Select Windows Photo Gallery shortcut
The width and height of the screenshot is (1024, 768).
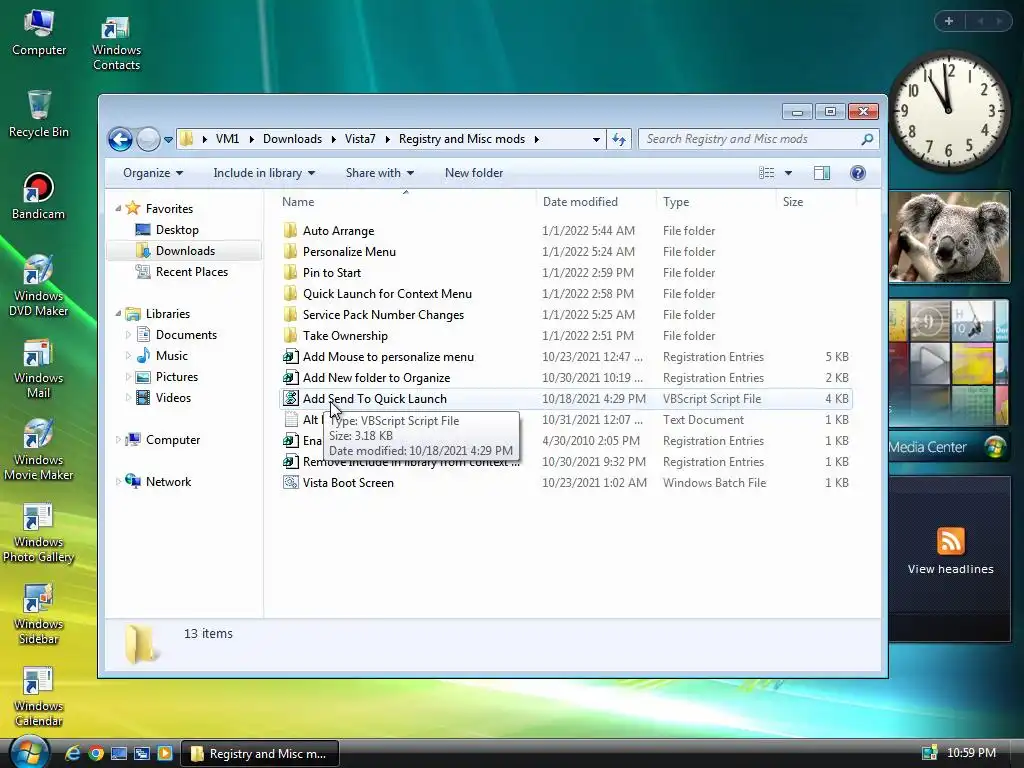38,533
